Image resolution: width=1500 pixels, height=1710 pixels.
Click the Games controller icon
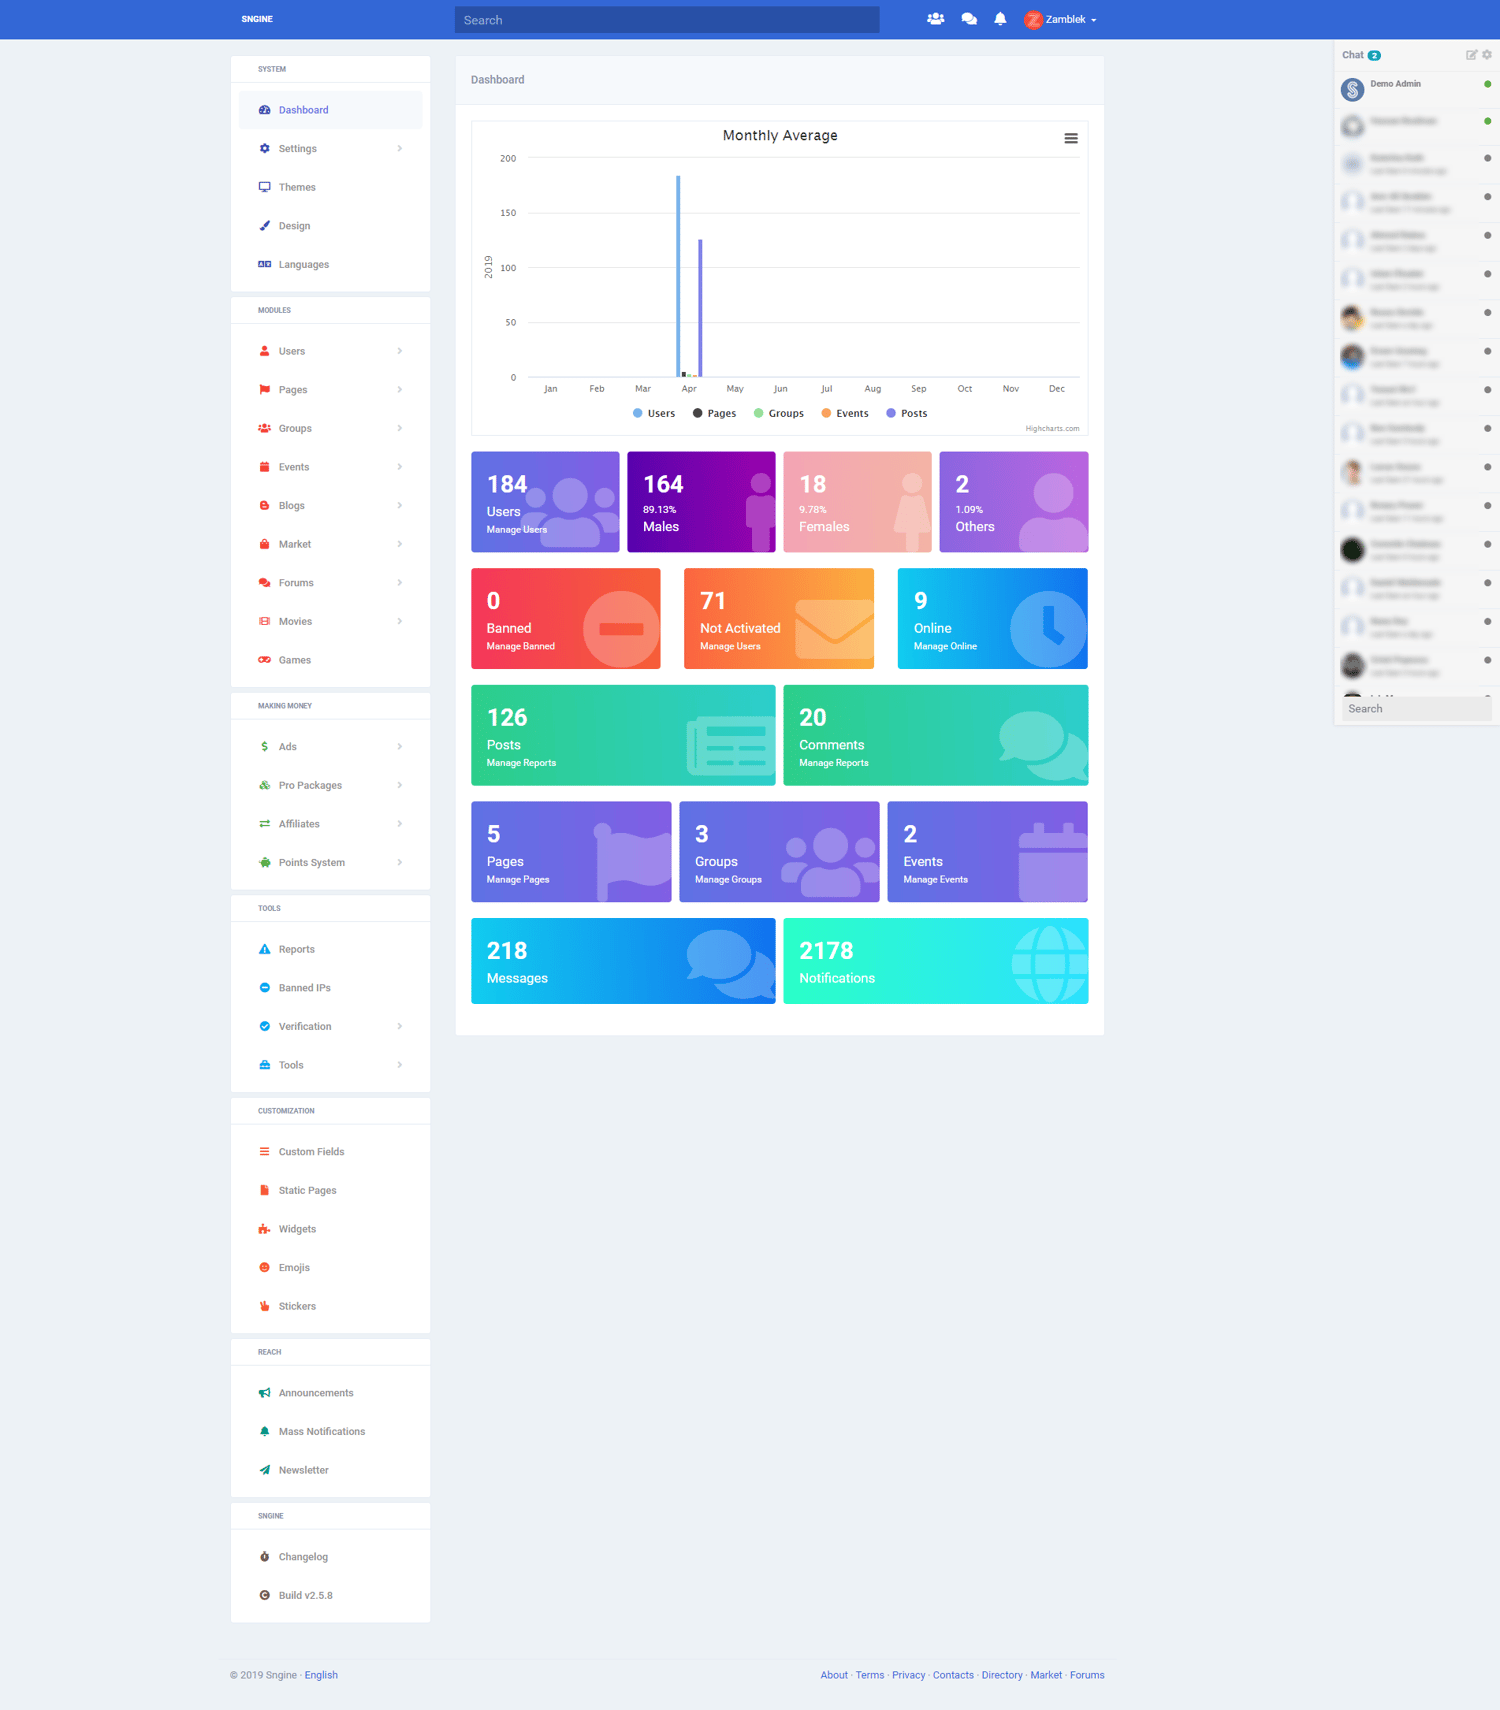pos(264,660)
